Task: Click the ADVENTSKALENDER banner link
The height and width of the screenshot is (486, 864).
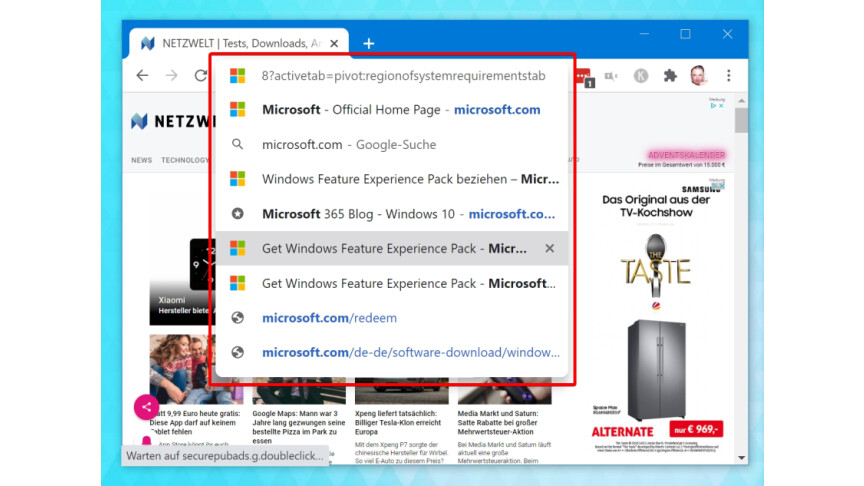Action: [x=686, y=155]
